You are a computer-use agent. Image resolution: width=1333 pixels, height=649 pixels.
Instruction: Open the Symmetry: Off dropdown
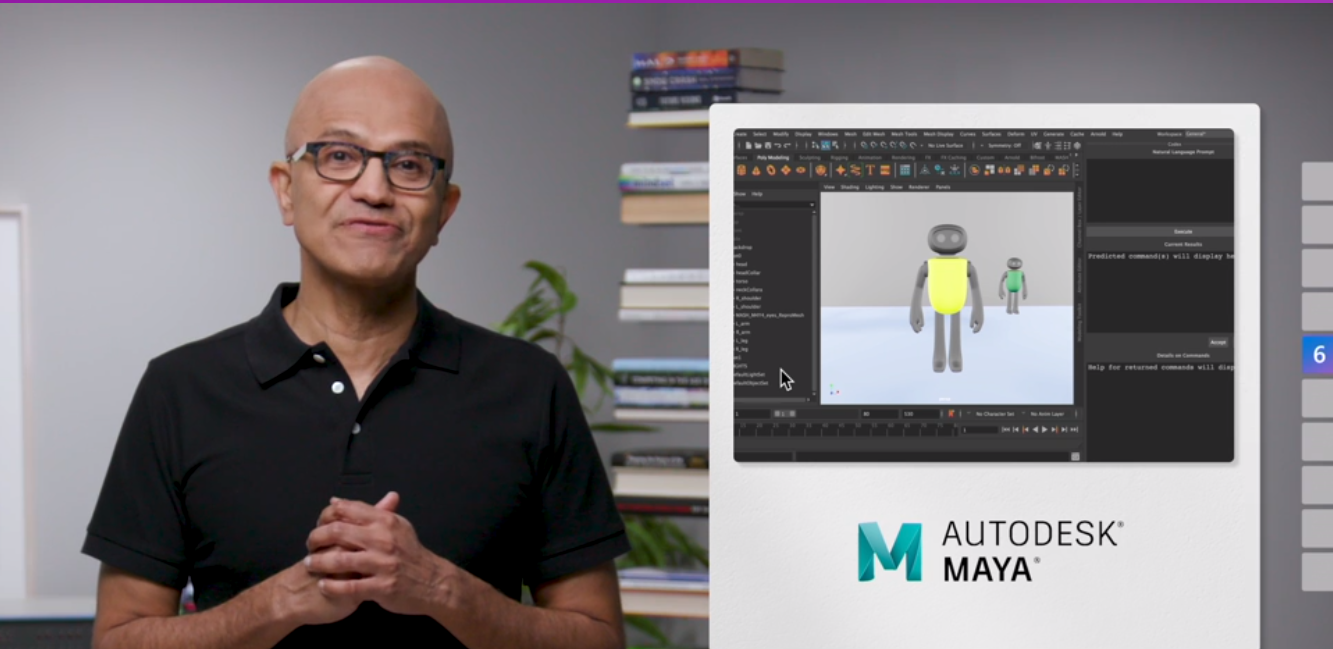pos(1005,146)
